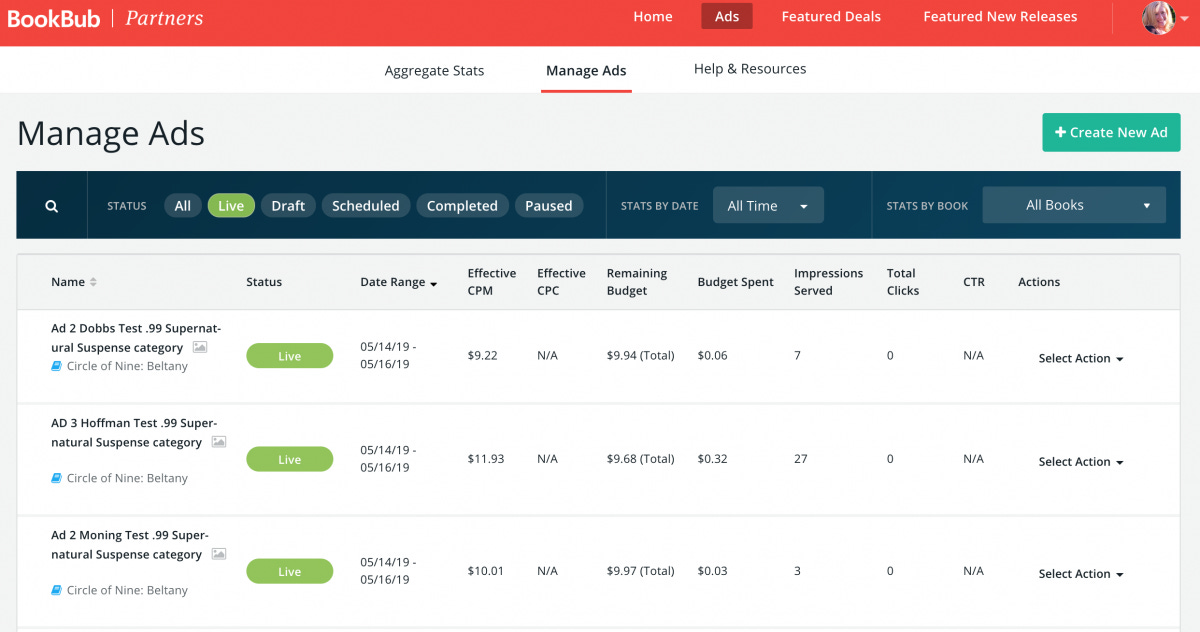The height and width of the screenshot is (632, 1200).
Task: Click the $10.01 CPM value
Action: (486, 571)
